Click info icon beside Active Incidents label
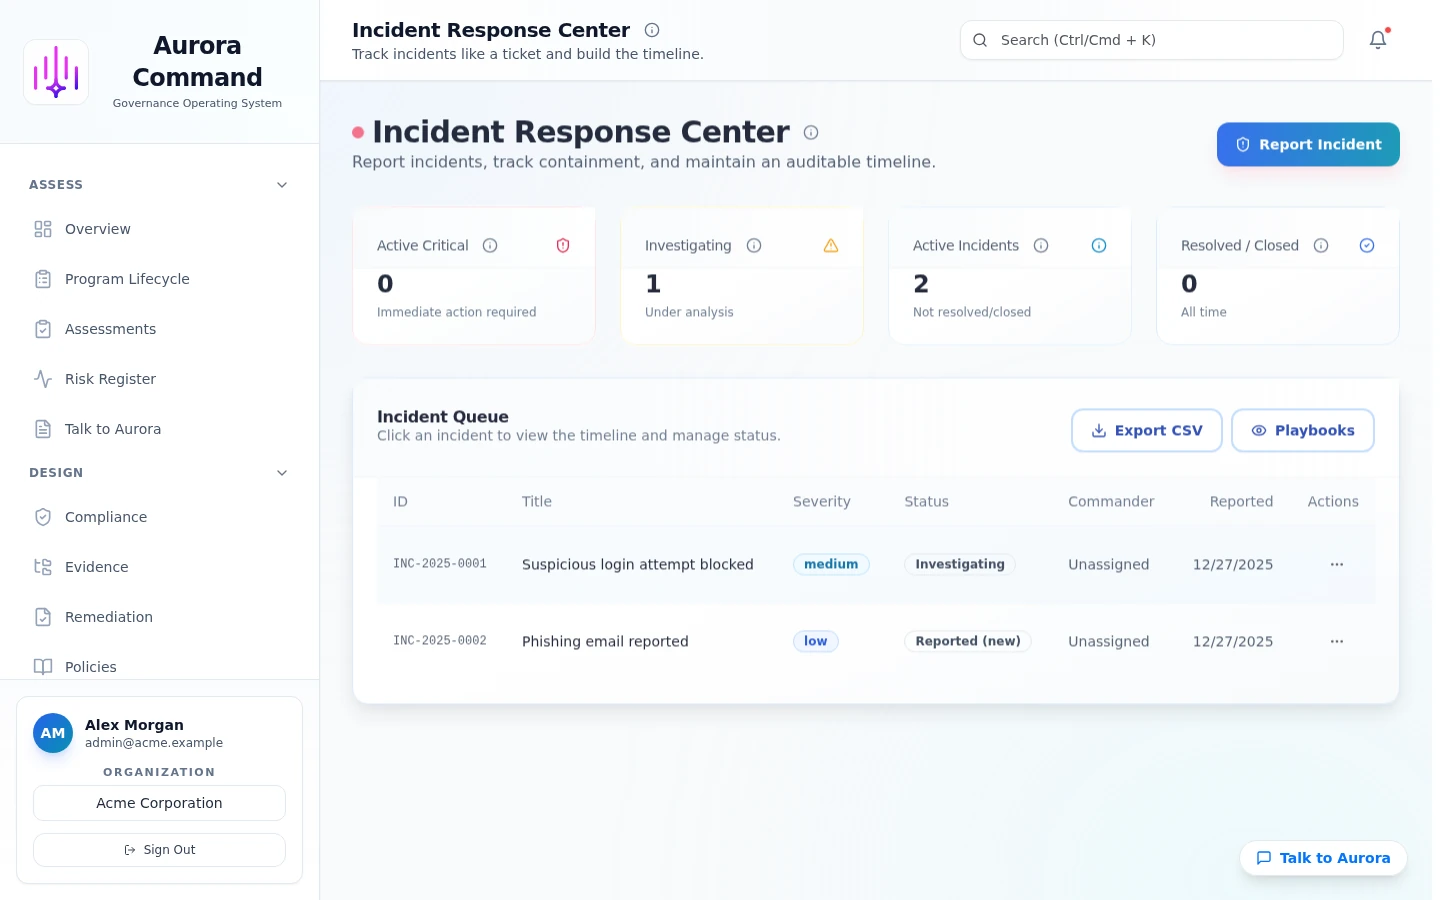This screenshot has width=1440, height=900. click(1041, 246)
